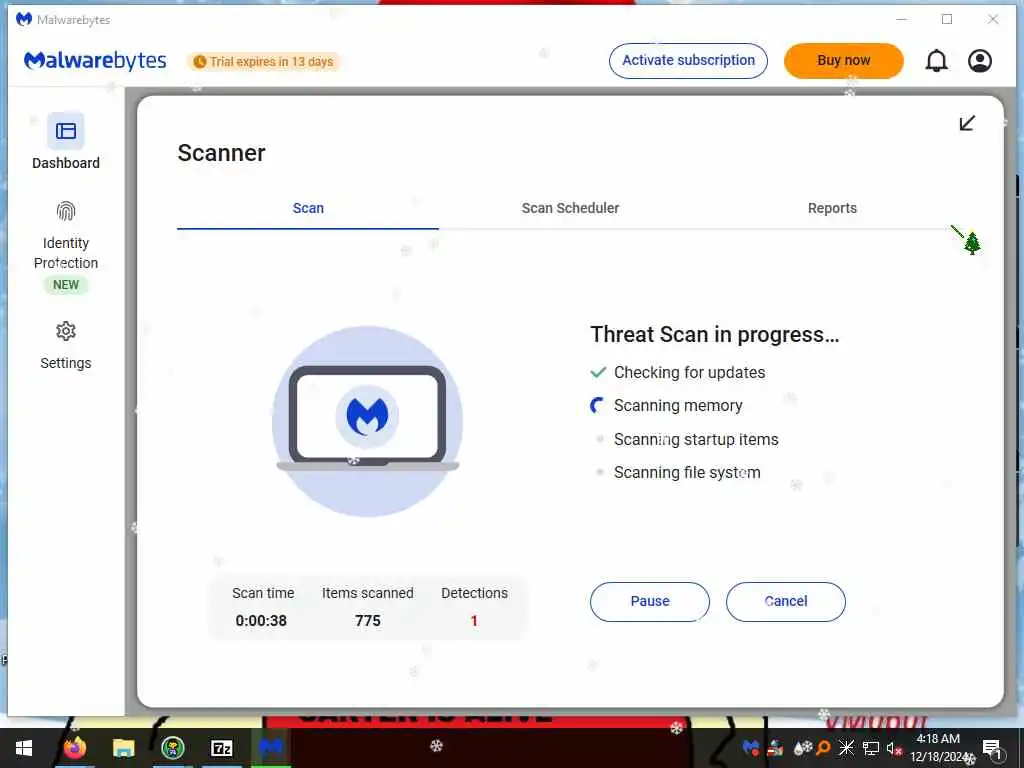The image size is (1024, 768).
Task: Switch to the Scan tab
Action: pos(308,208)
